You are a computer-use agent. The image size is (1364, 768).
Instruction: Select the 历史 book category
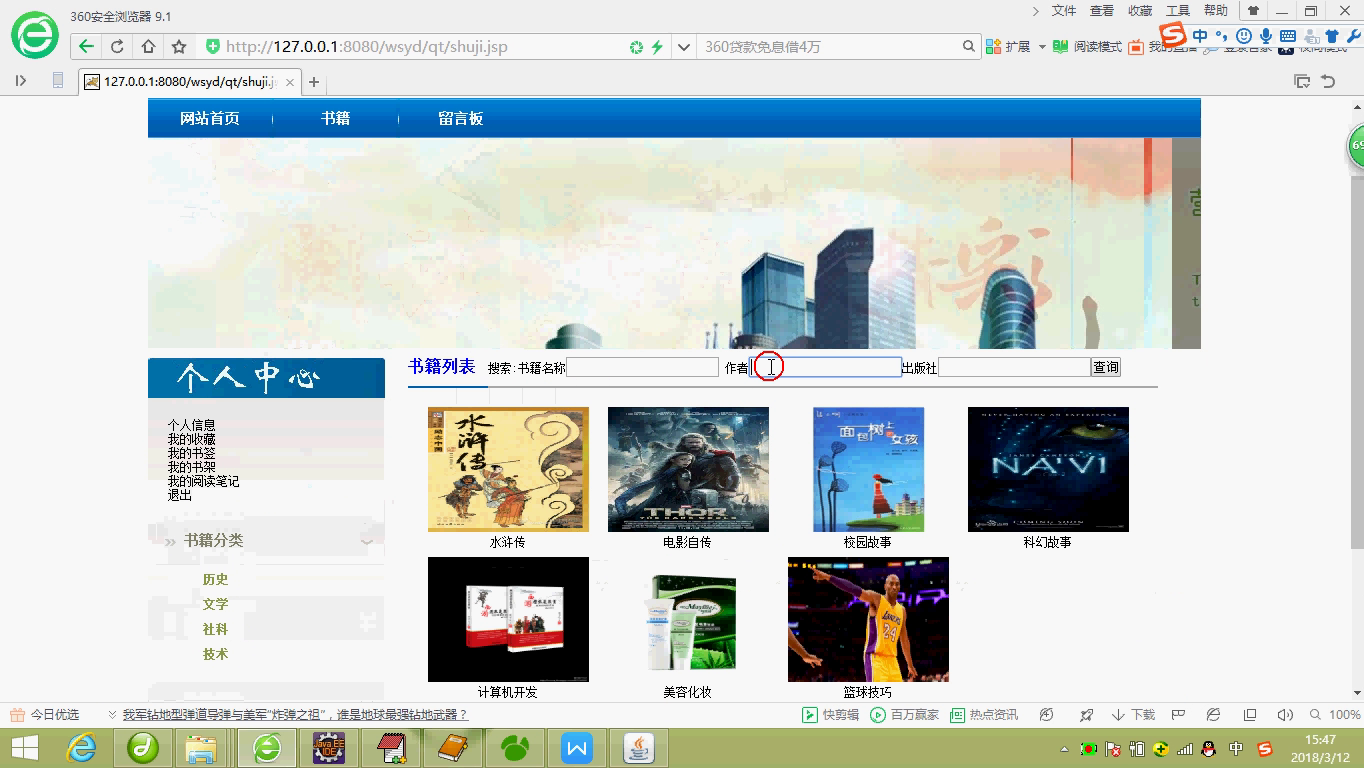(x=215, y=579)
